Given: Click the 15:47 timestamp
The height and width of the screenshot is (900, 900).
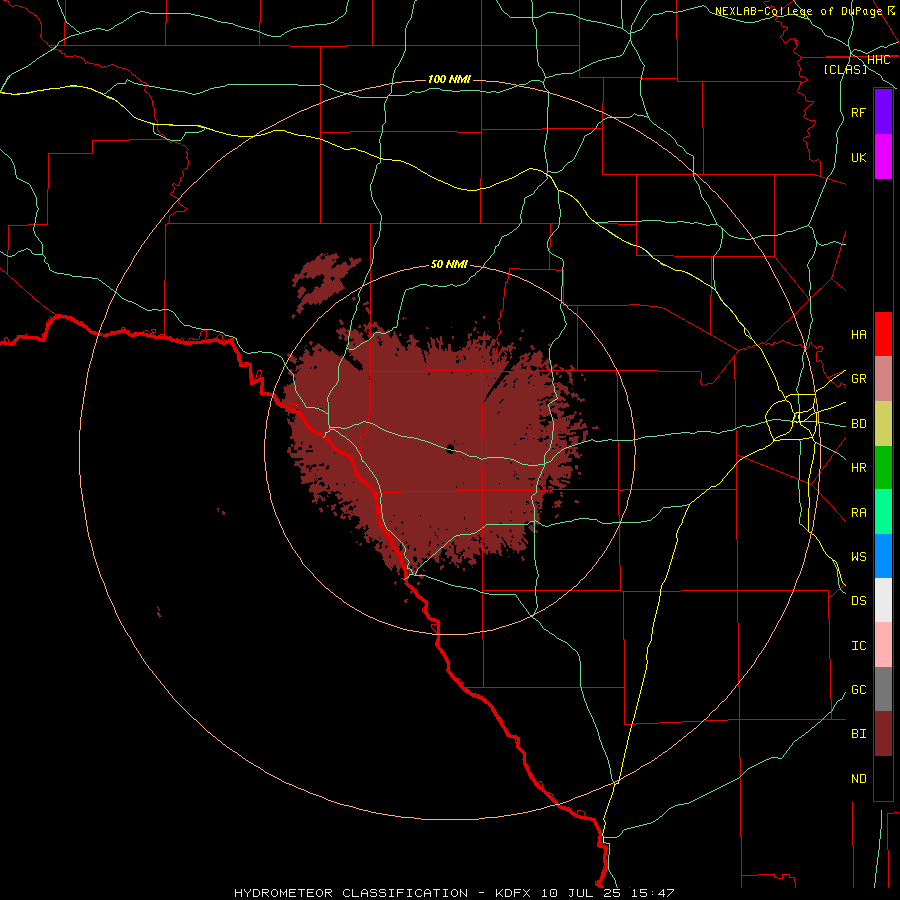Looking at the screenshot, I should click(652, 893).
